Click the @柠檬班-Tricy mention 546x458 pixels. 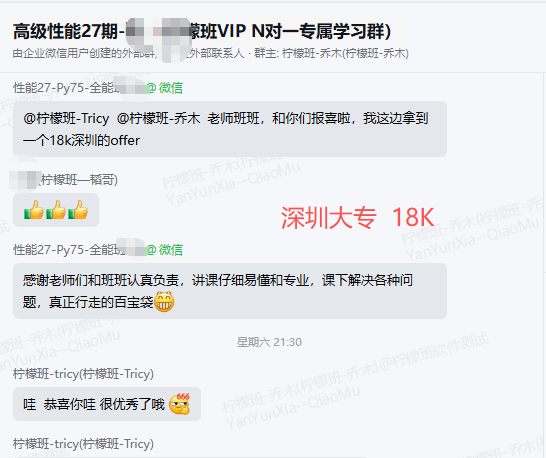(x=67, y=118)
